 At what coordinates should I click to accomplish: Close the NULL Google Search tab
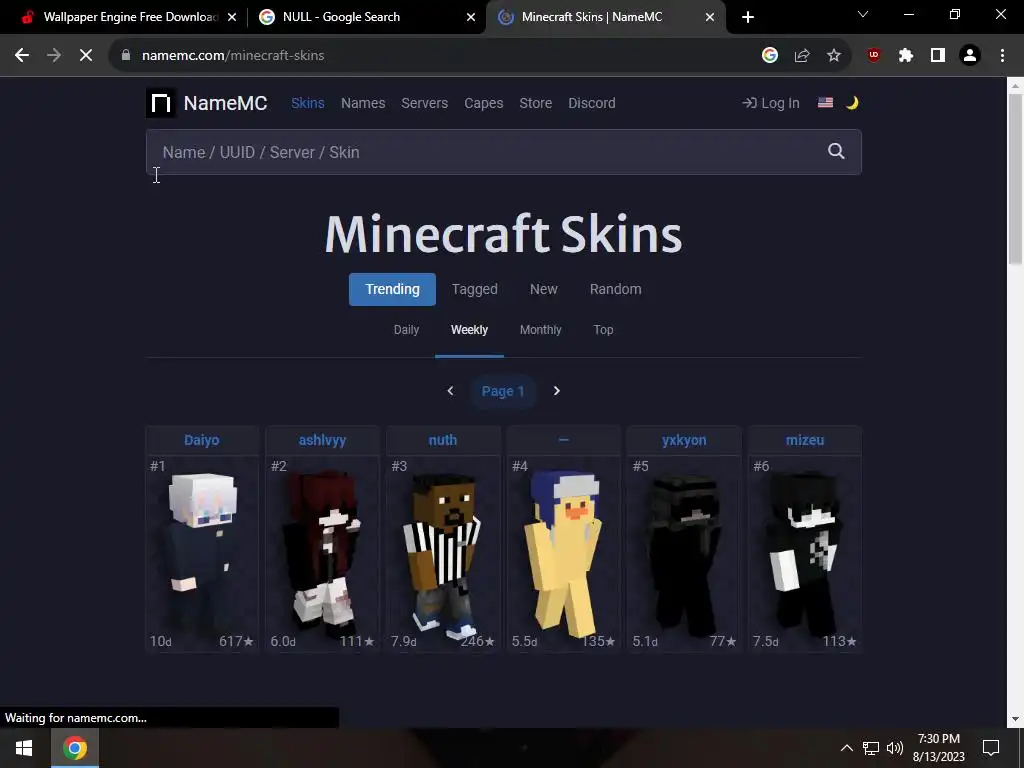coord(471,17)
